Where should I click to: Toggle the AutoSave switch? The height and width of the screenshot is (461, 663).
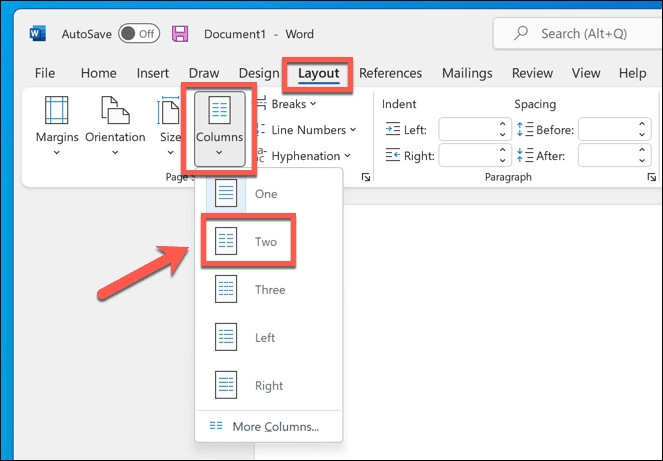click(139, 33)
